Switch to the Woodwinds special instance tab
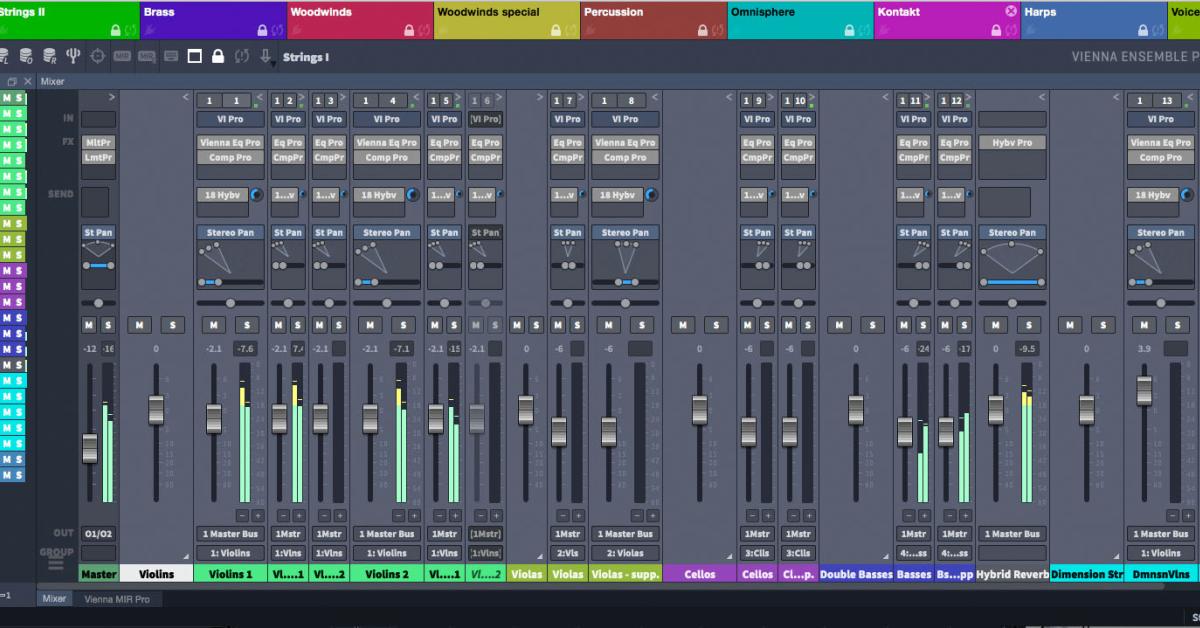The width and height of the screenshot is (1200, 628). tap(506, 19)
